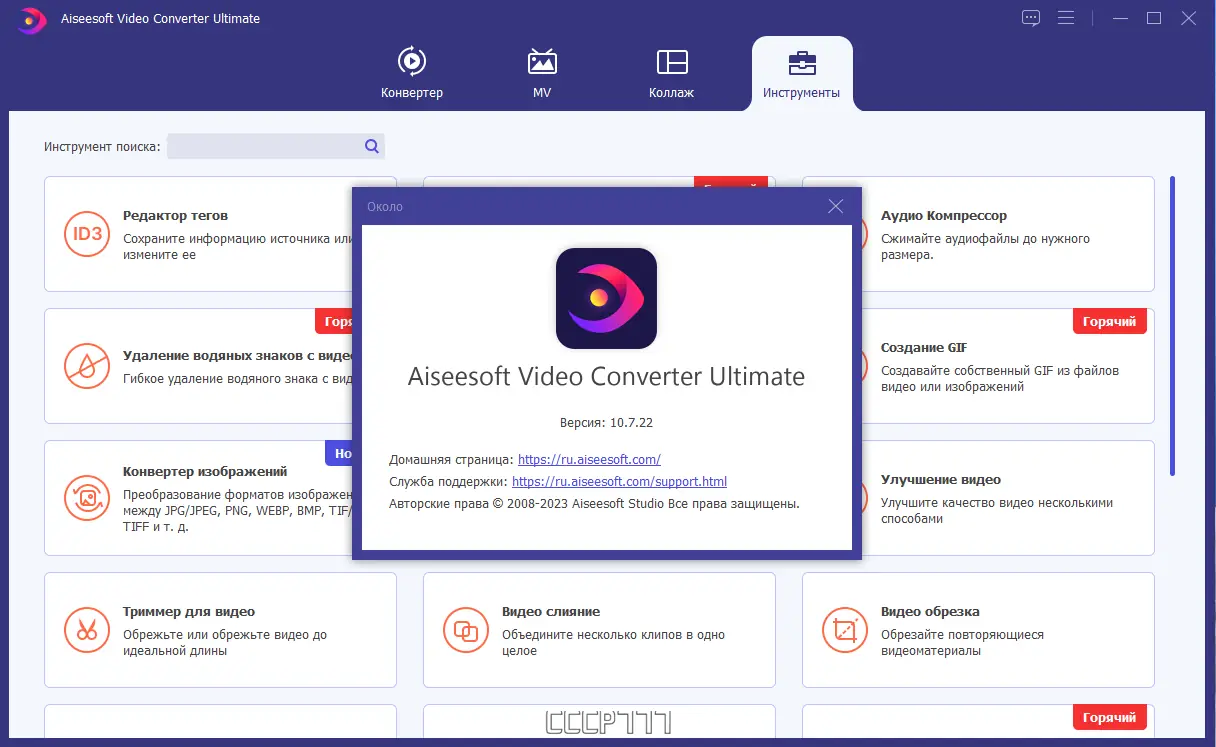Screen dimensions: 1216x747
Task: Open the ru.aiseesoft.com homepage link
Action: coord(589,460)
